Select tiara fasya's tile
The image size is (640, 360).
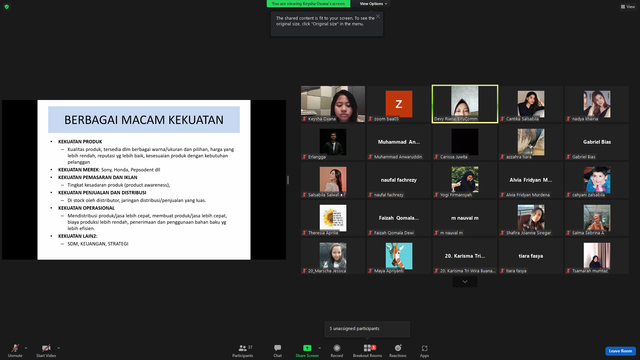coord(531,256)
